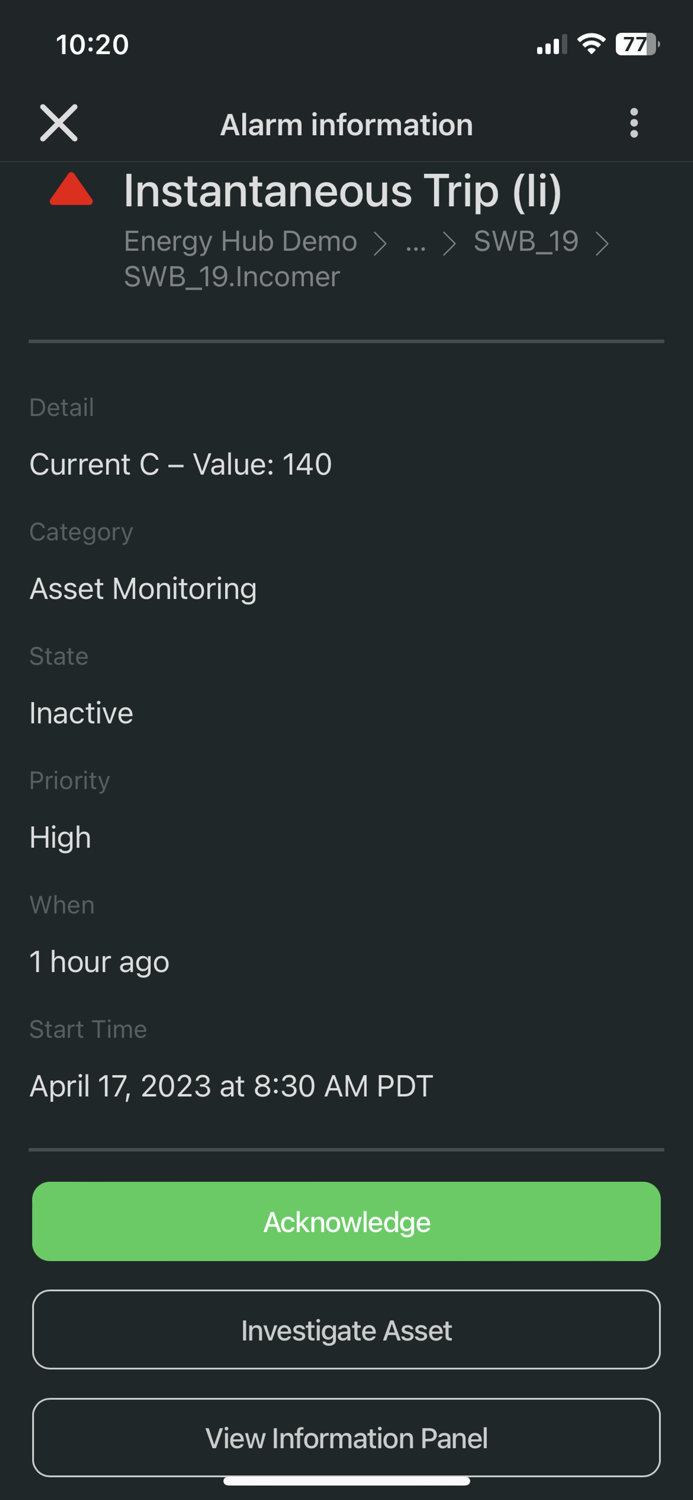Click the chevron after SWB_19 breadcrumb

click(x=602, y=243)
